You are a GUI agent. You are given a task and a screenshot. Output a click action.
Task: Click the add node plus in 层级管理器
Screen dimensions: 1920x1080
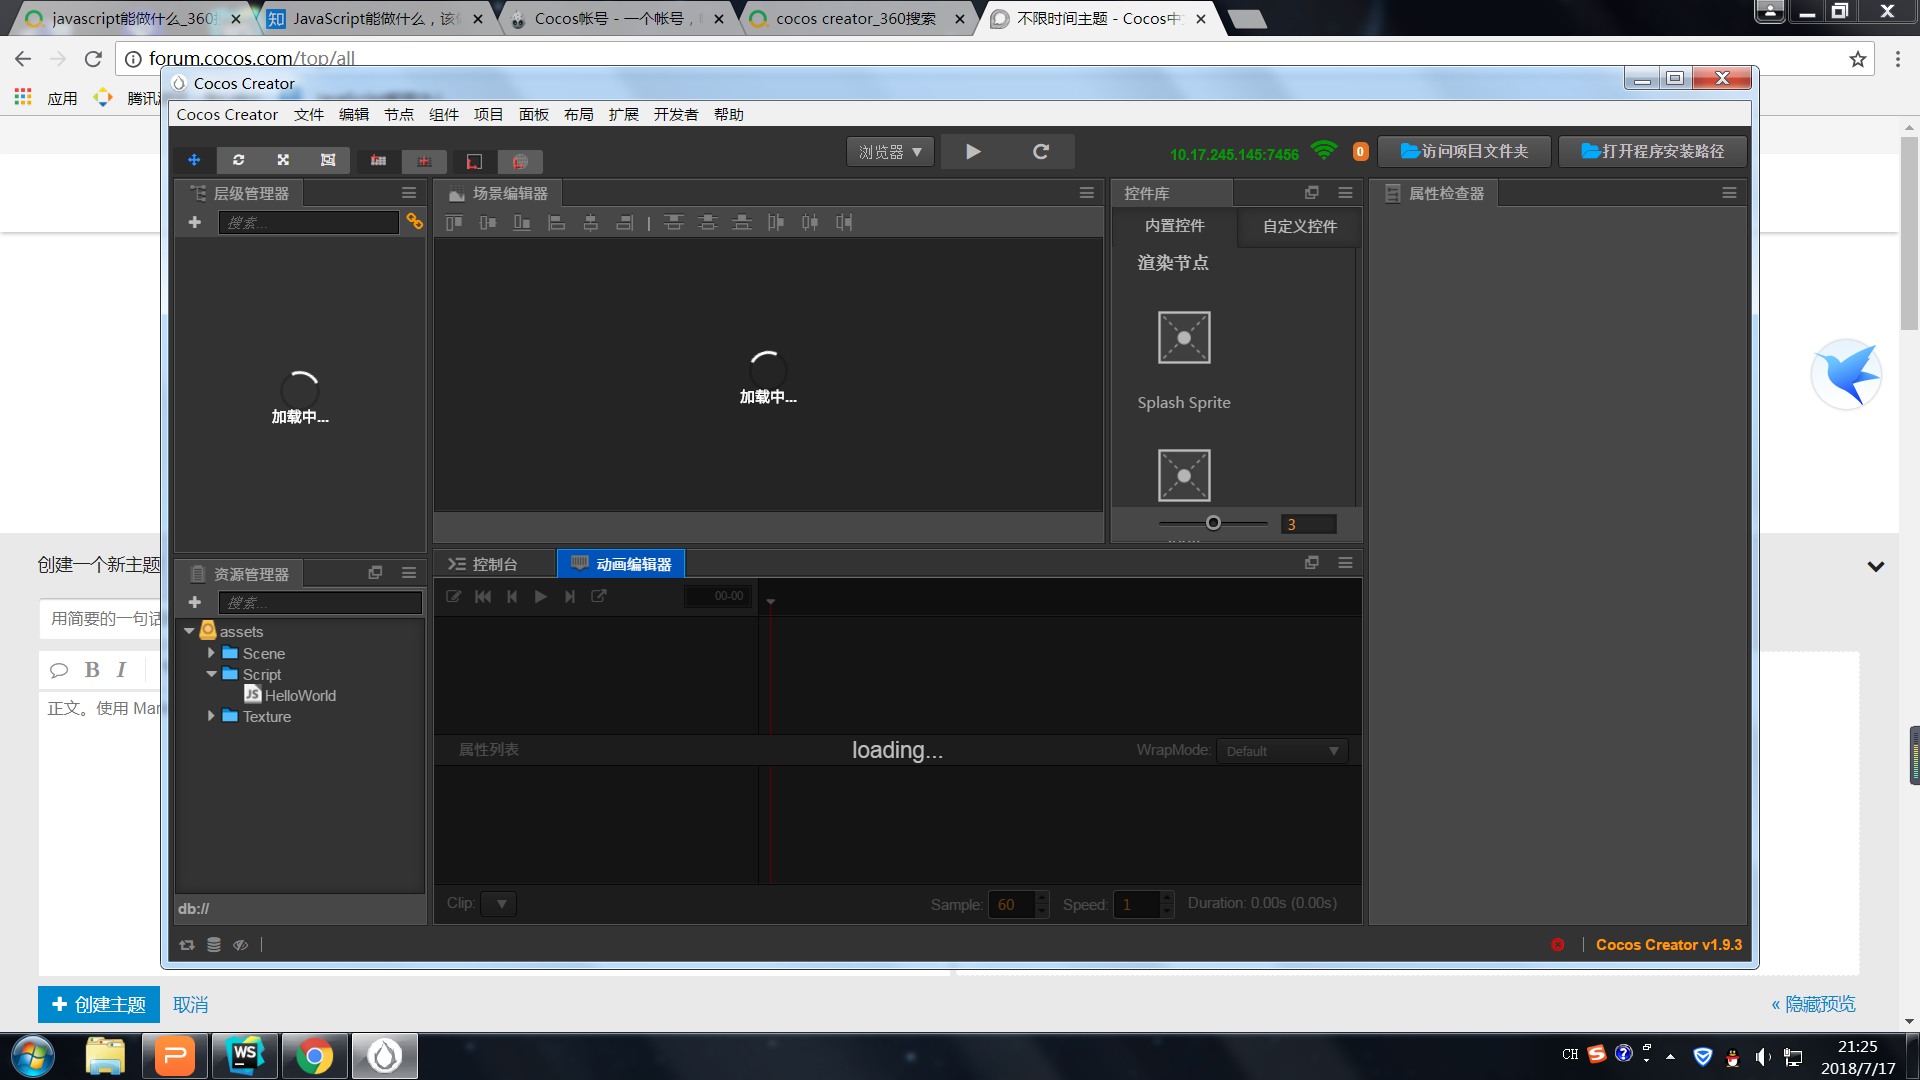[195, 222]
